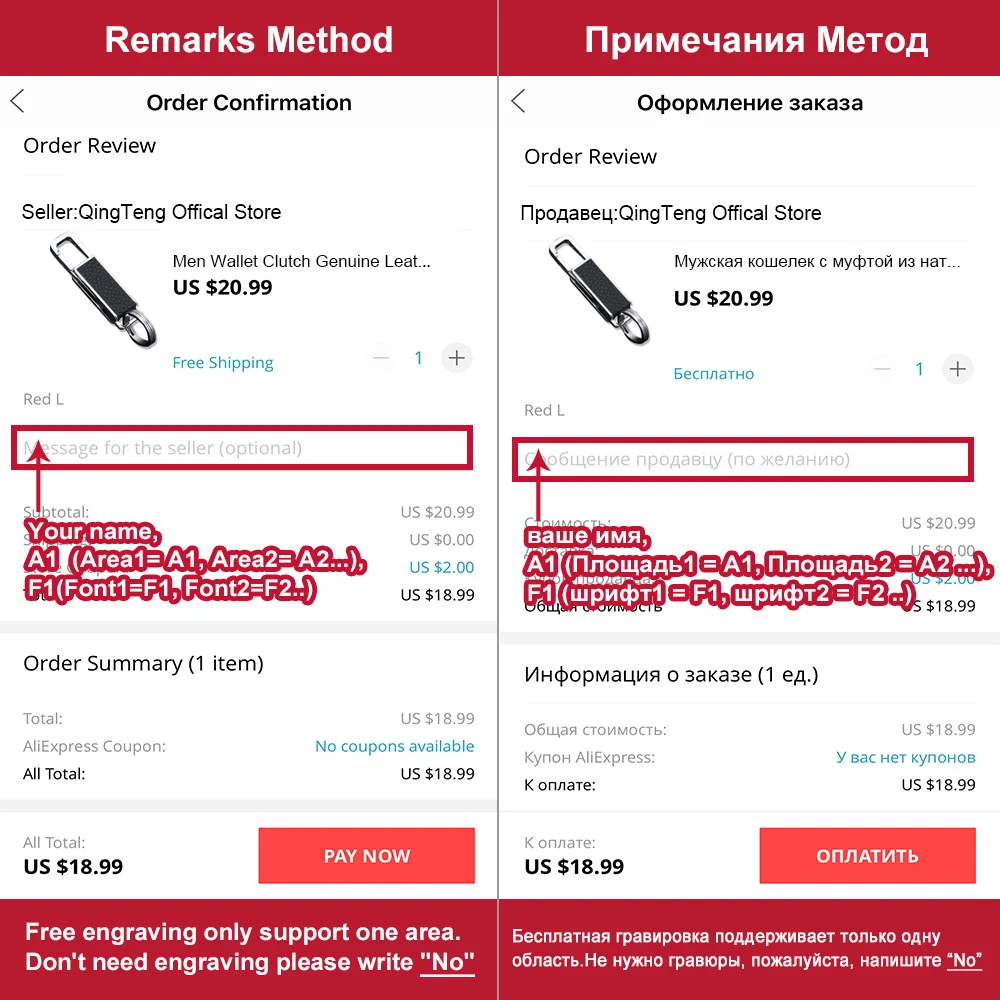
Task: Open wallet product thumbnail in English panel
Action: pyautogui.click(x=95, y=287)
